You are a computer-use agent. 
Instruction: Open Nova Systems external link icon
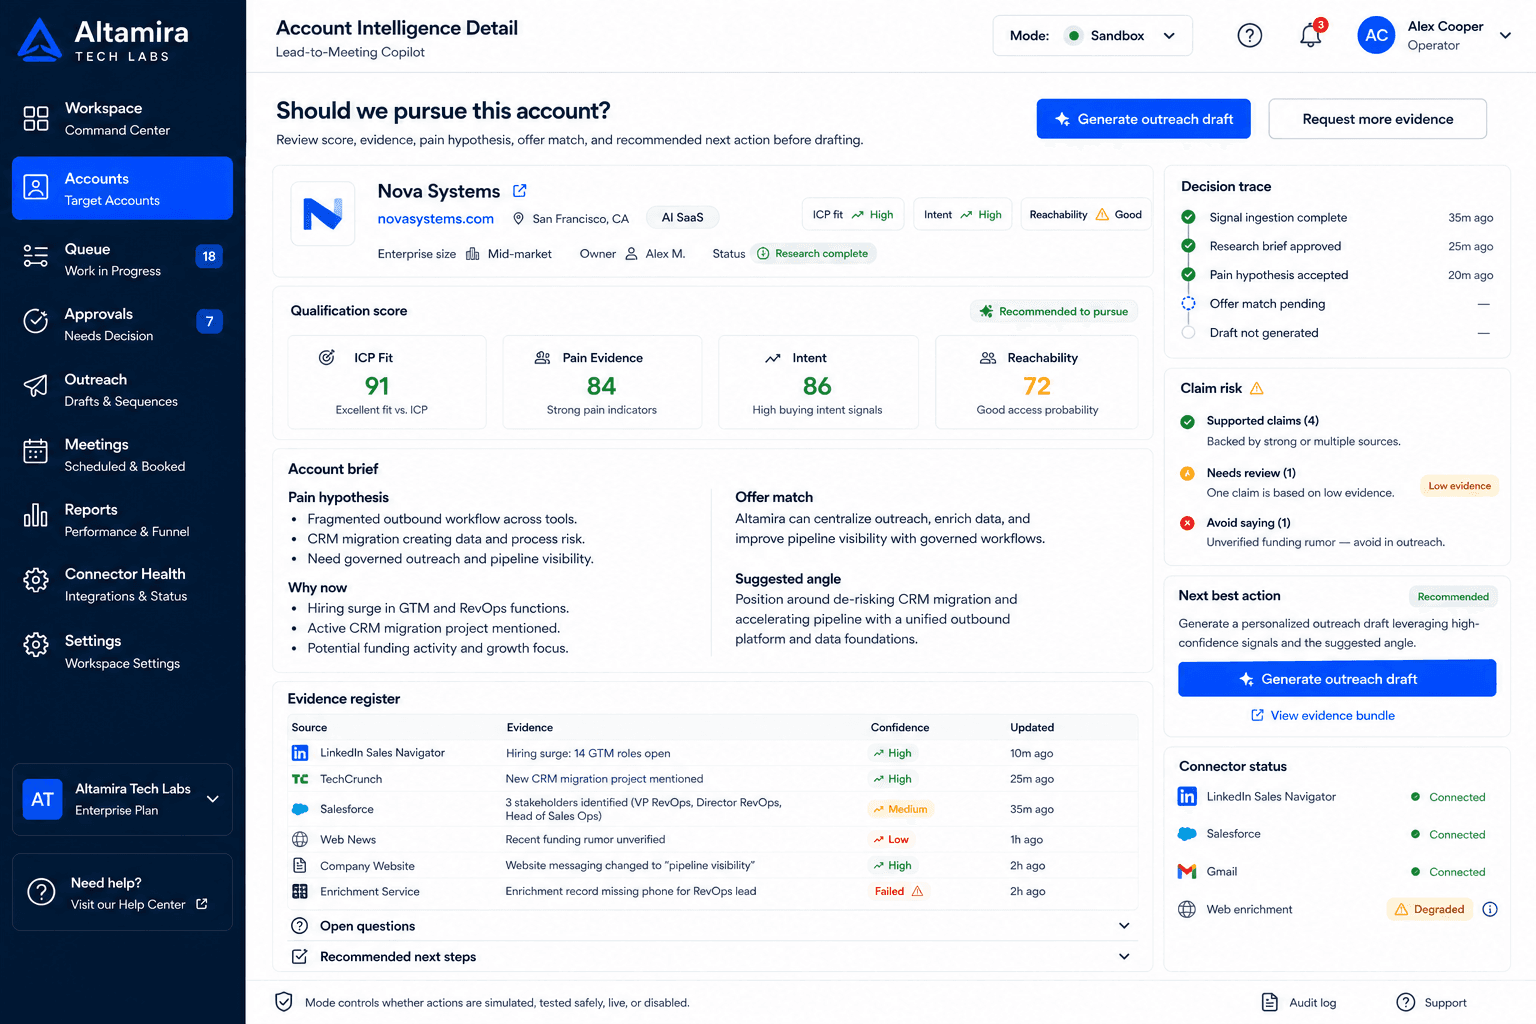click(x=519, y=191)
